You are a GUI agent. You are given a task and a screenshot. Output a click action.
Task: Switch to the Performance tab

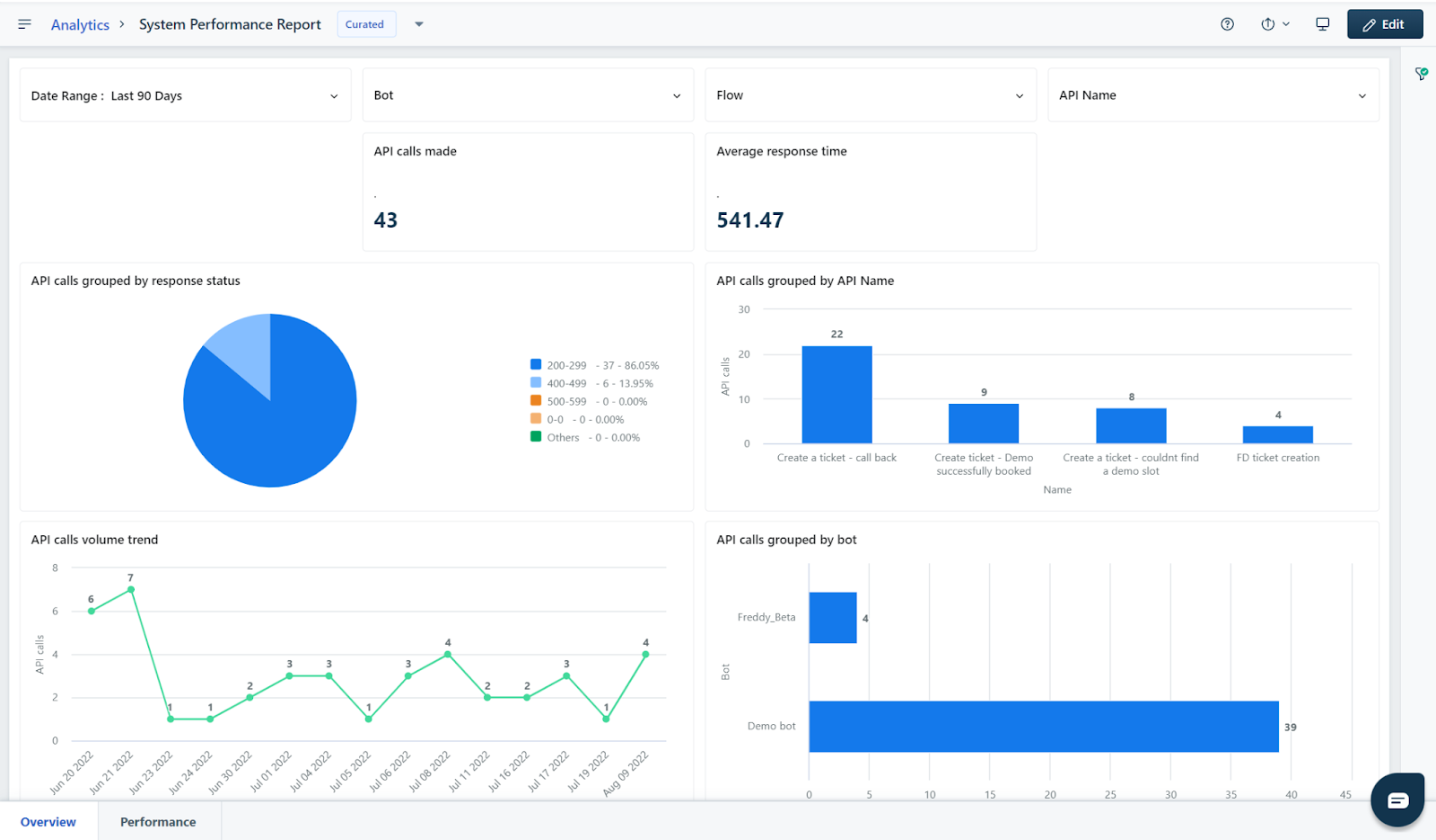tap(158, 822)
